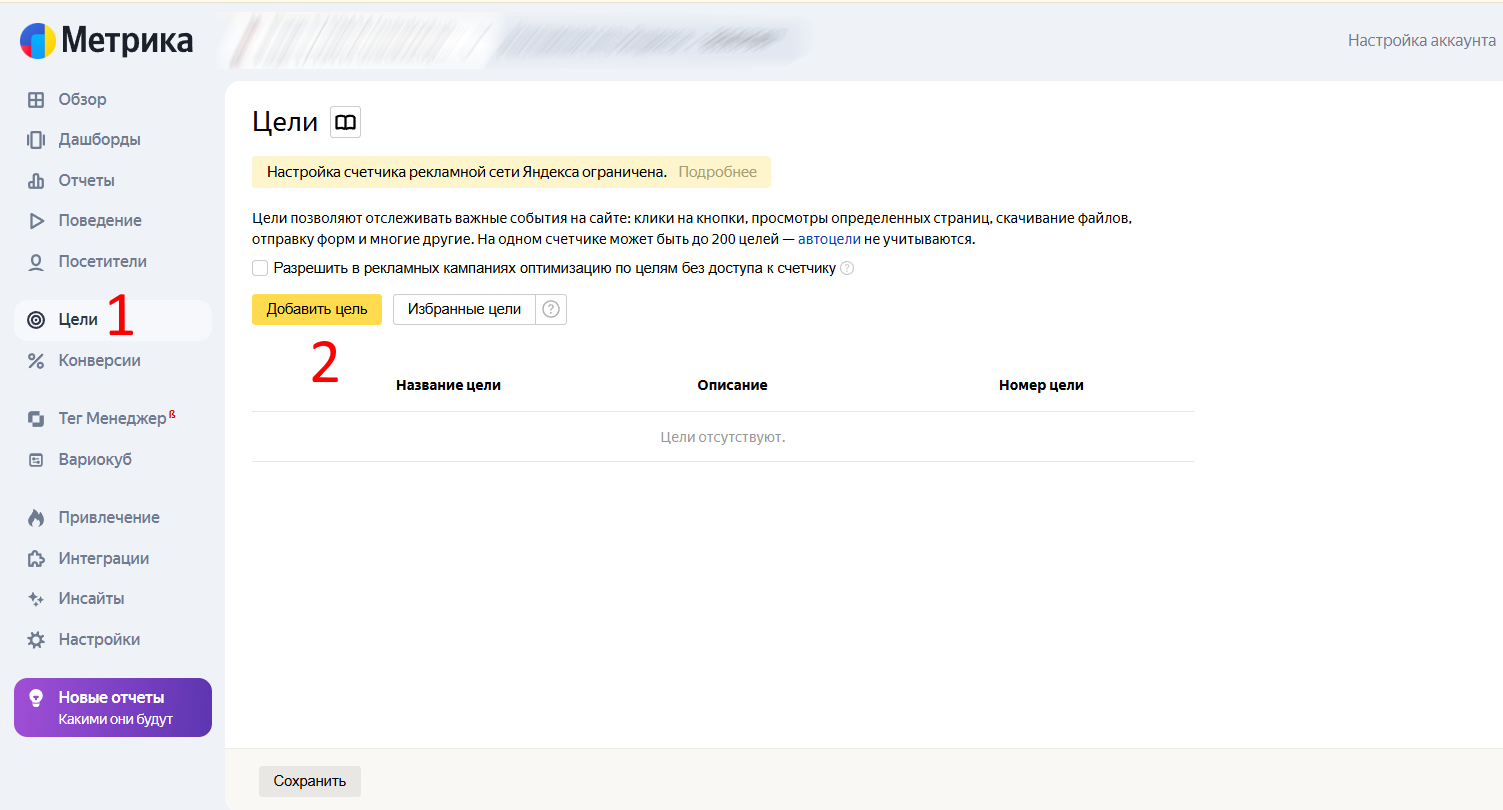Viewport: 1503px width, 810px height.
Task: Open the Обзор overview icon
Action: click(x=36, y=100)
